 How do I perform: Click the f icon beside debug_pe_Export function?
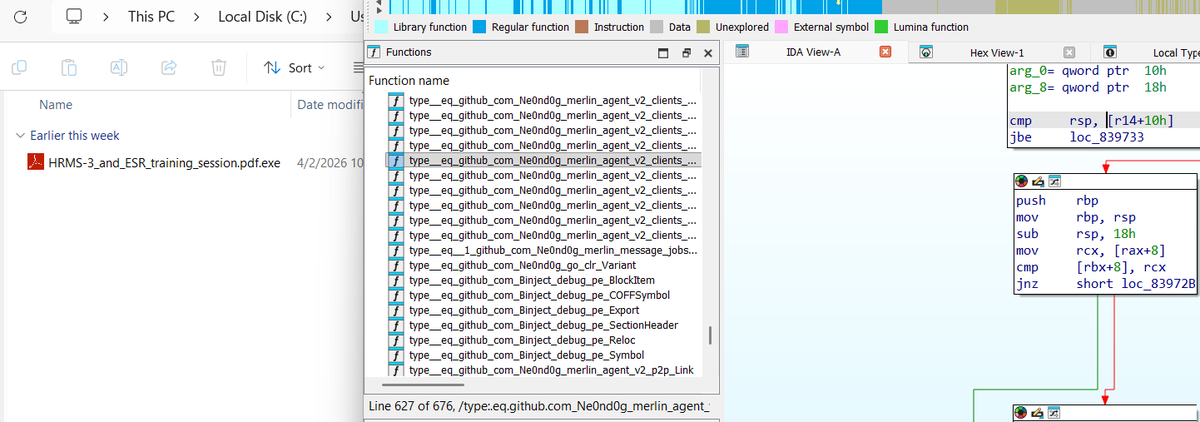point(397,310)
